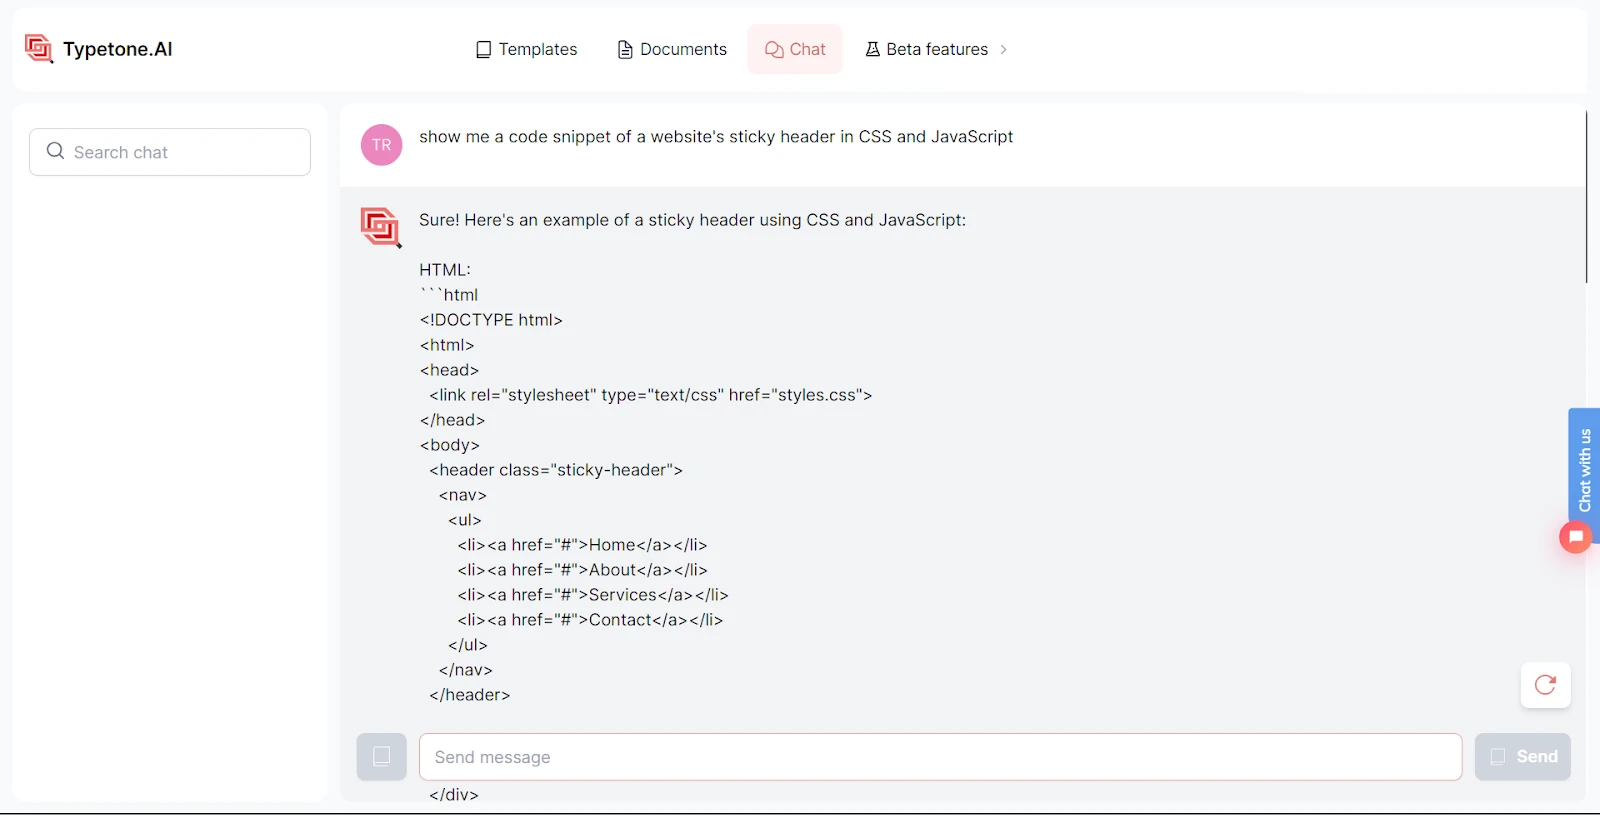Click the Send message input box

click(940, 757)
